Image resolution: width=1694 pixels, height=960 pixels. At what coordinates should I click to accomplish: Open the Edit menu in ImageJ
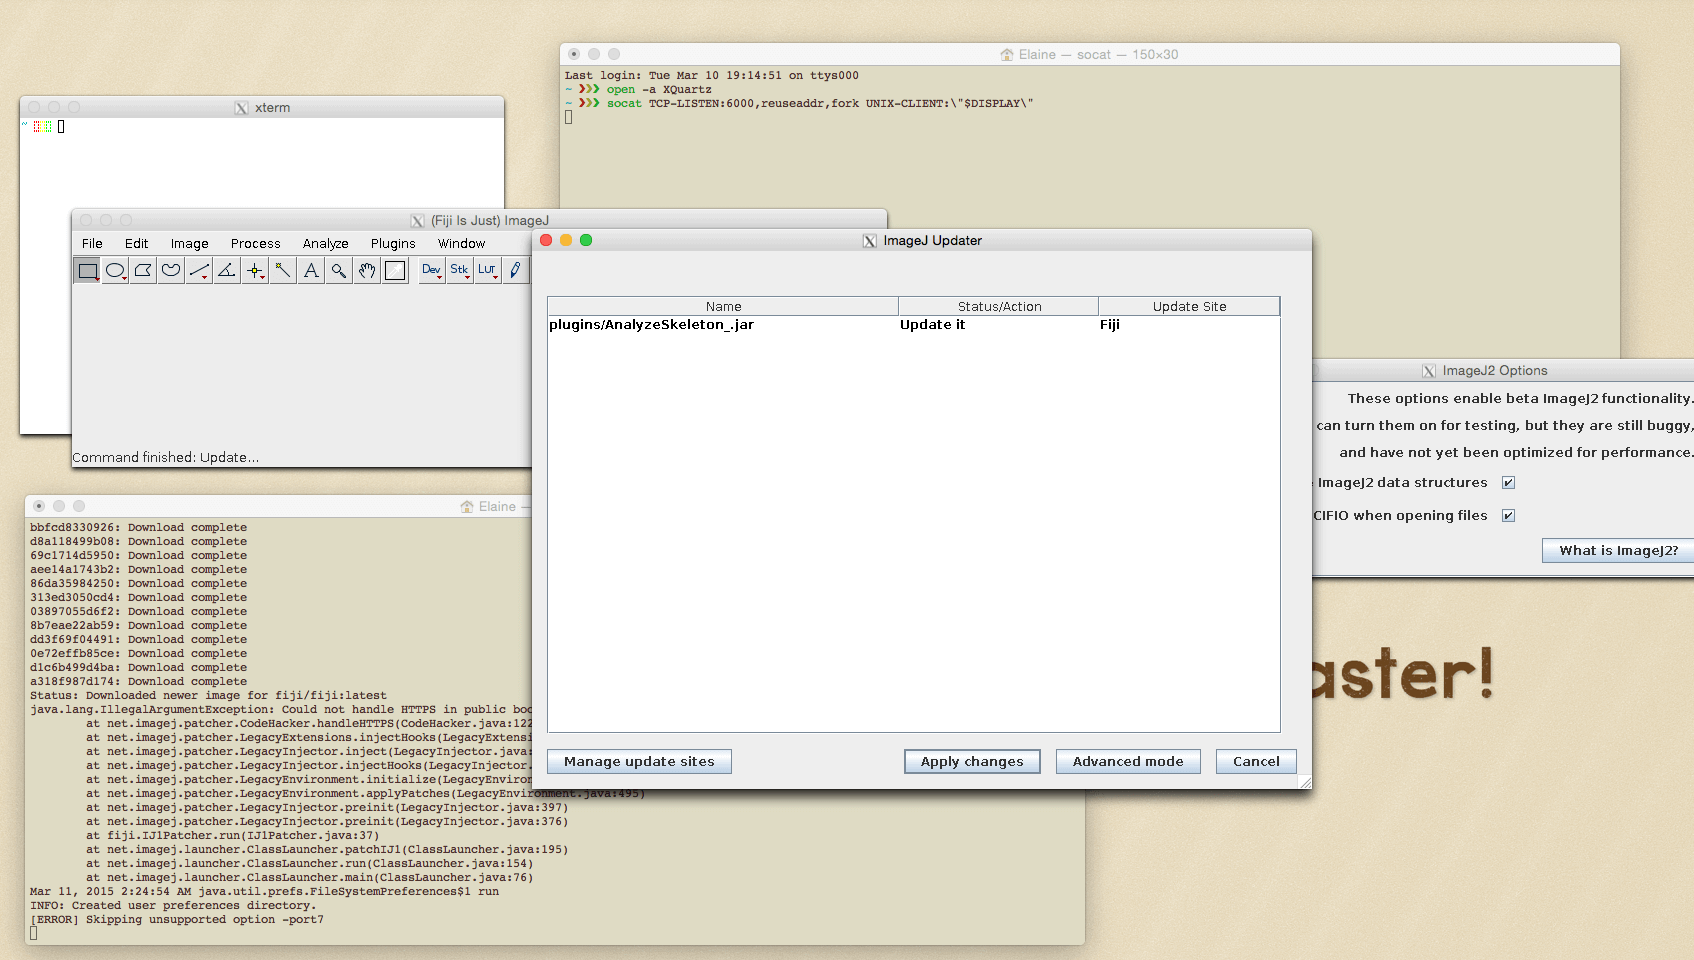136,243
